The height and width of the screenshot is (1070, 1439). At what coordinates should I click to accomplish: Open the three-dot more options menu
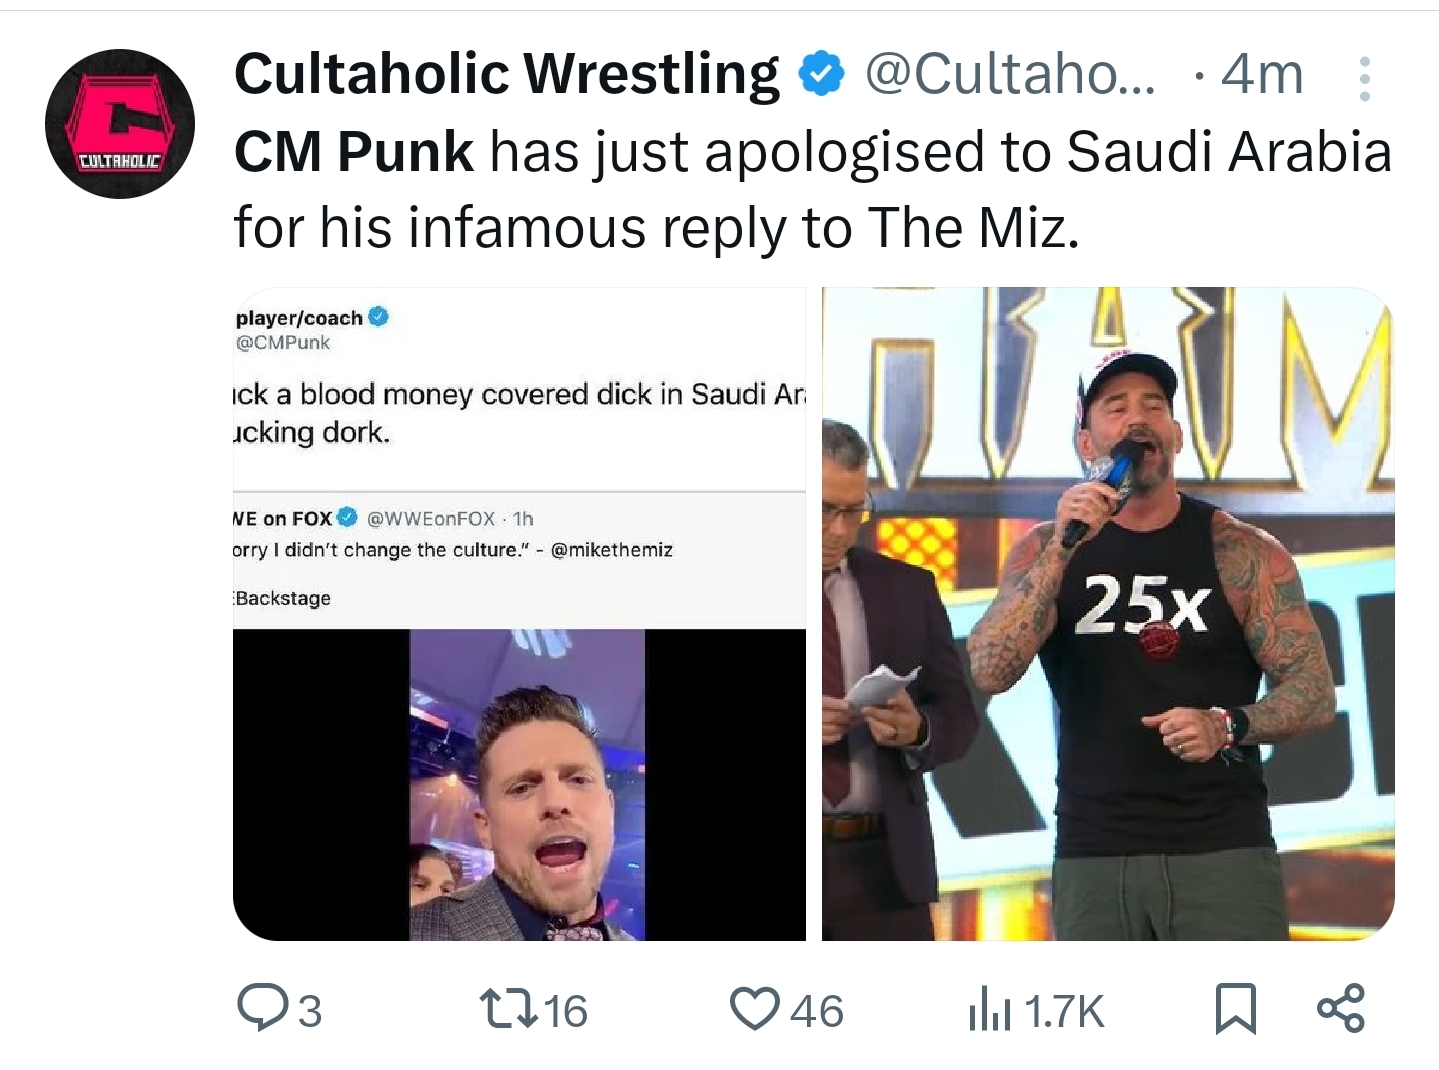1364,78
